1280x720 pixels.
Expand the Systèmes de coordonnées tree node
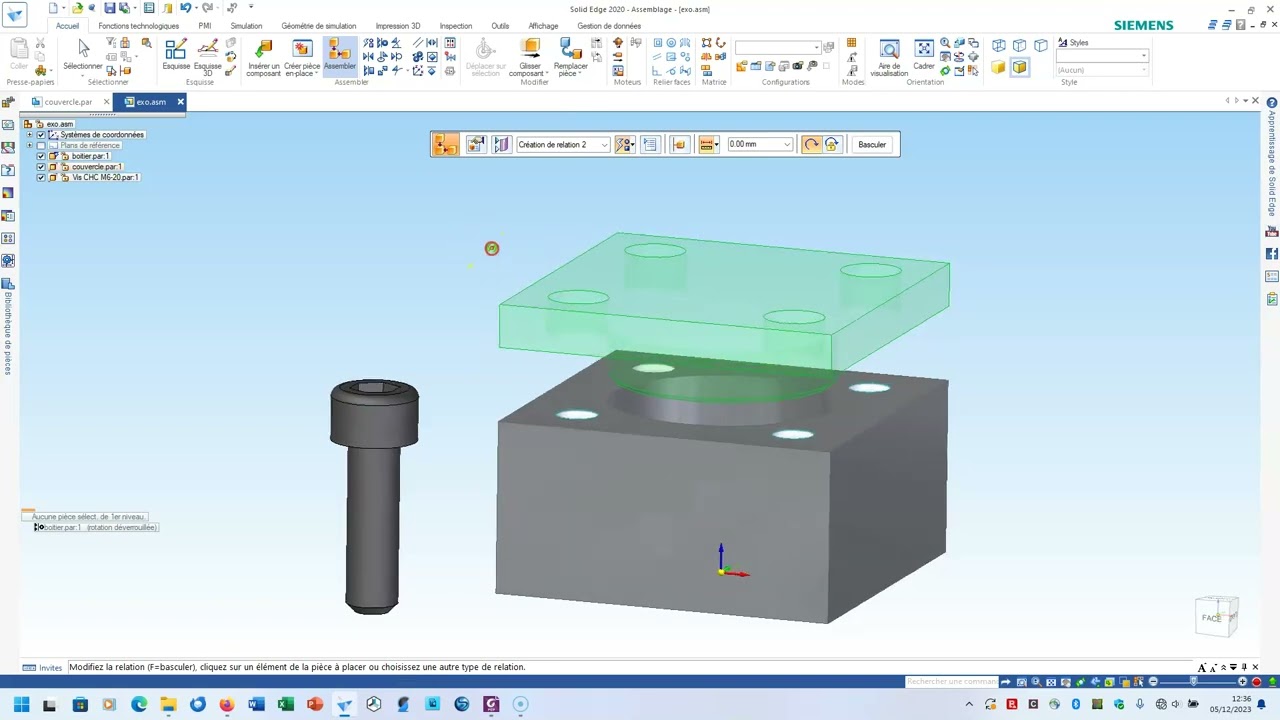(29, 135)
